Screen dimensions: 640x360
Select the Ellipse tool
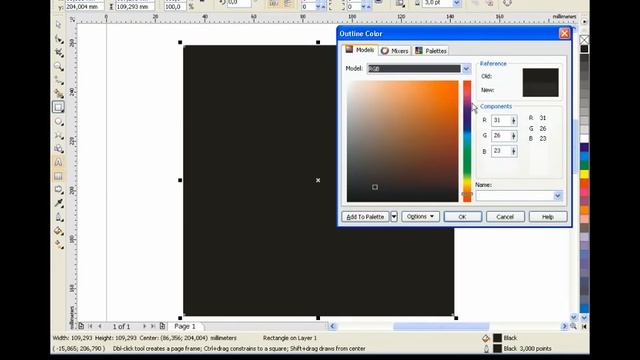coord(58,122)
